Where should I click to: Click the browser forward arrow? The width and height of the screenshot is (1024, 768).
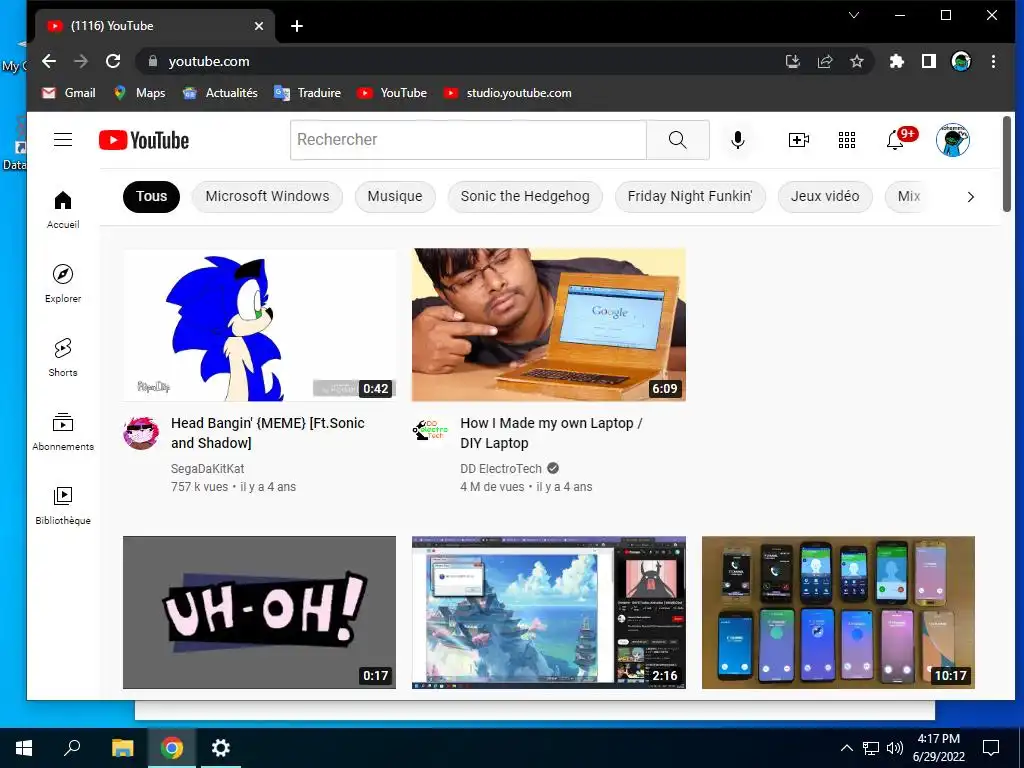[x=81, y=61]
